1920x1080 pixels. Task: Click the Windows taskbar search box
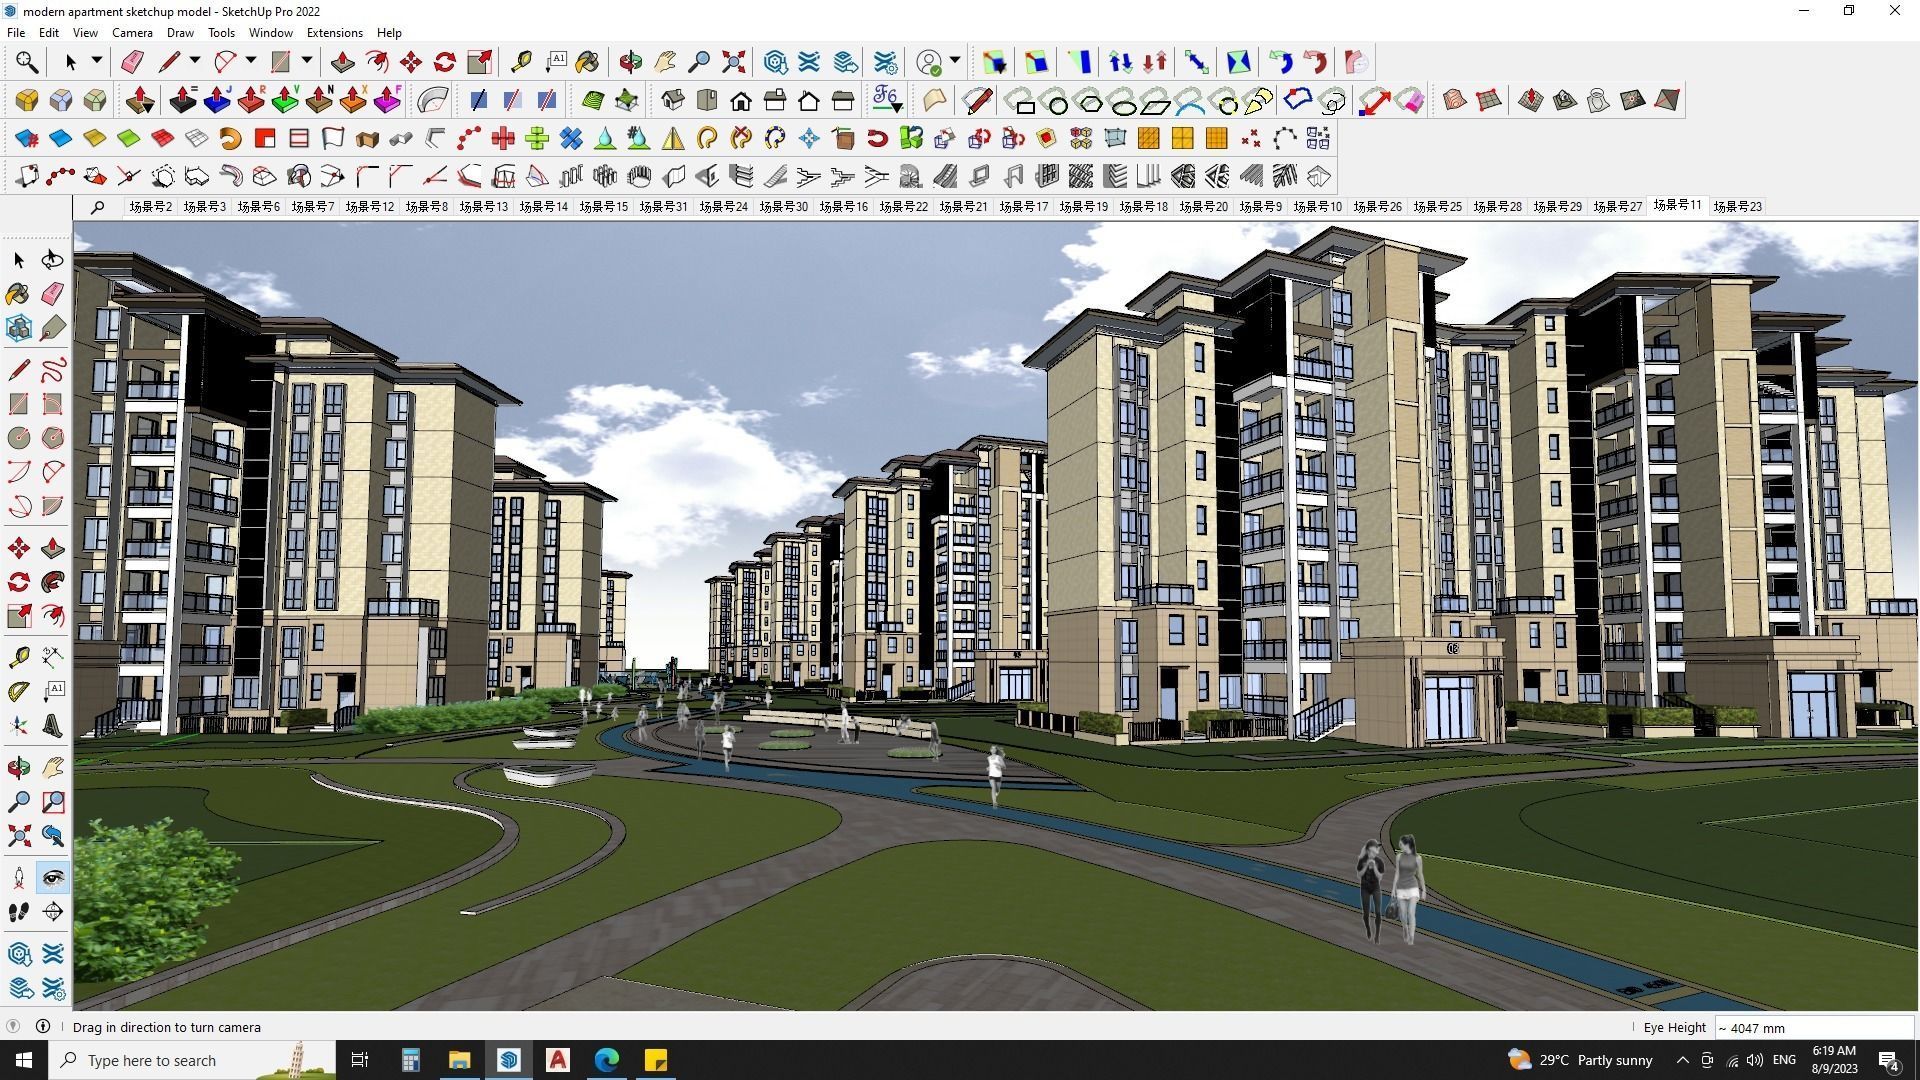[192, 1060]
